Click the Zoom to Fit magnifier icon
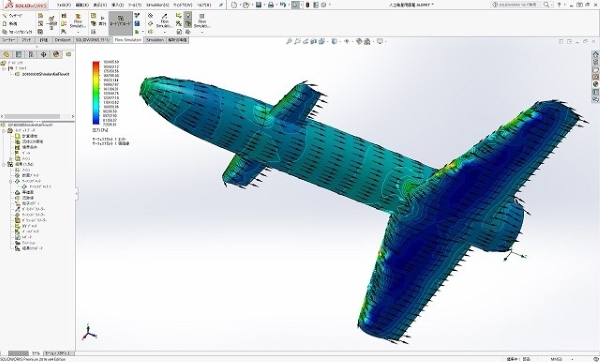Viewport: 600px width, 362px height. pos(289,41)
